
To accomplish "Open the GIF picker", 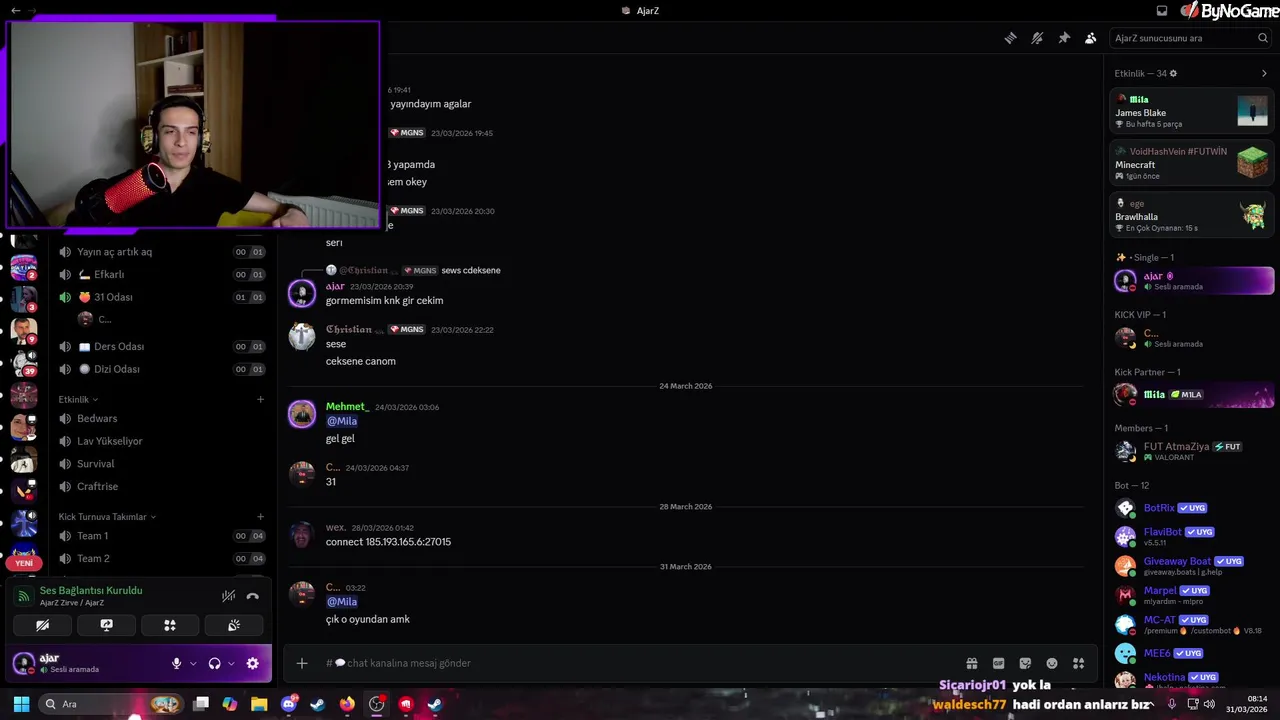I will pos(998,663).
